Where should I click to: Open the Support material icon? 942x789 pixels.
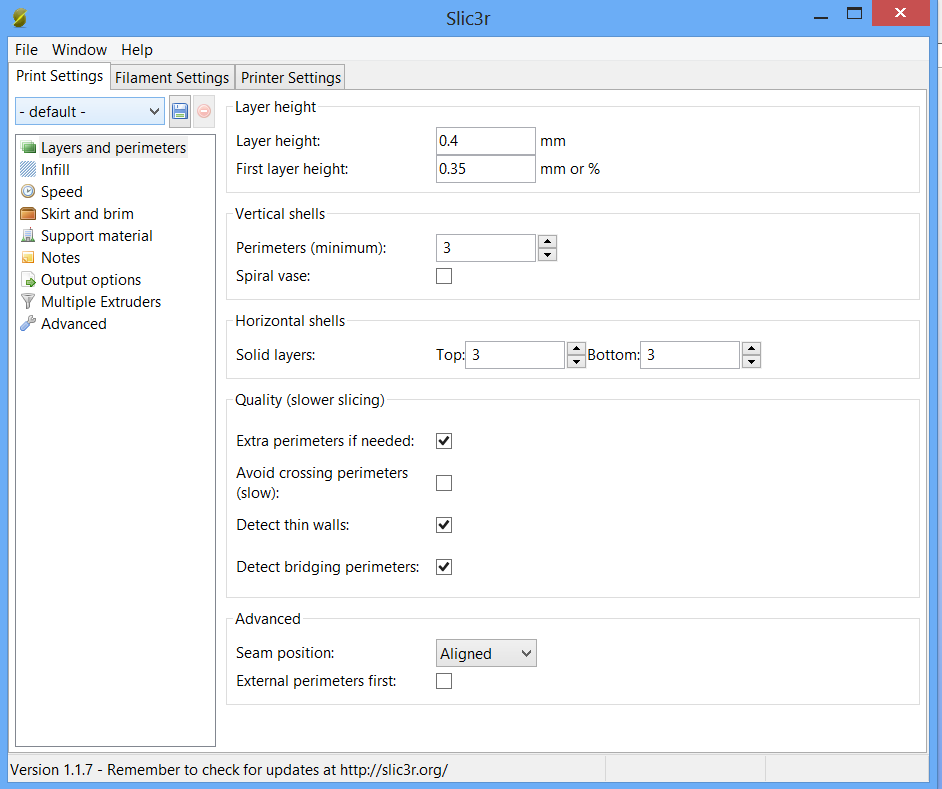[28, 236]
